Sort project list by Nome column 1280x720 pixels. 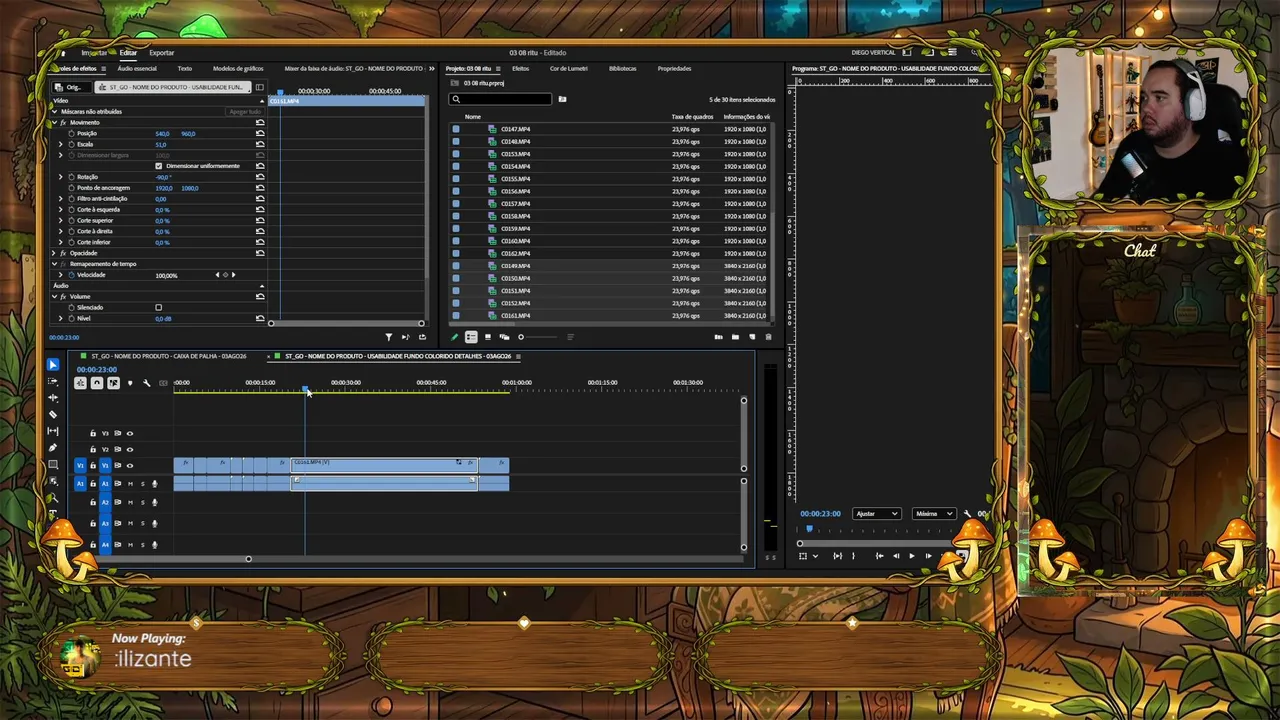473,117
